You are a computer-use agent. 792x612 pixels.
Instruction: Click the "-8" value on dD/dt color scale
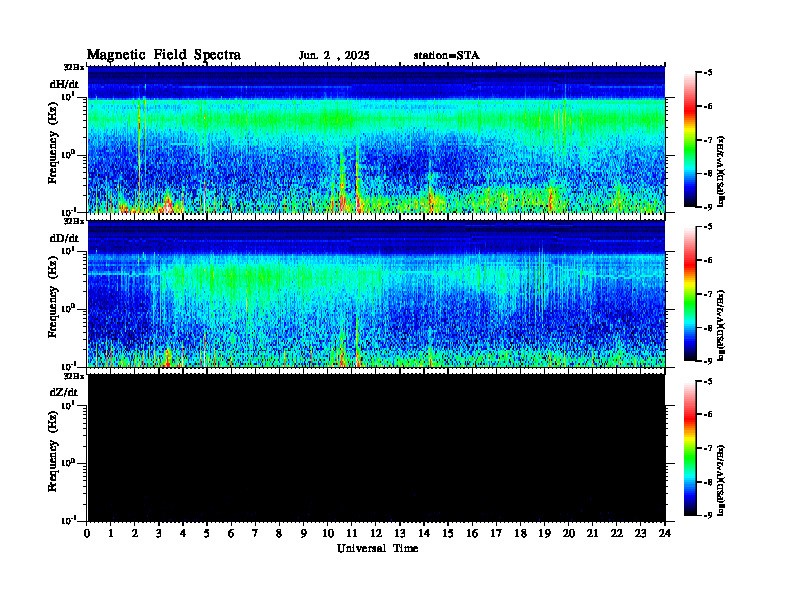point(708,328)
